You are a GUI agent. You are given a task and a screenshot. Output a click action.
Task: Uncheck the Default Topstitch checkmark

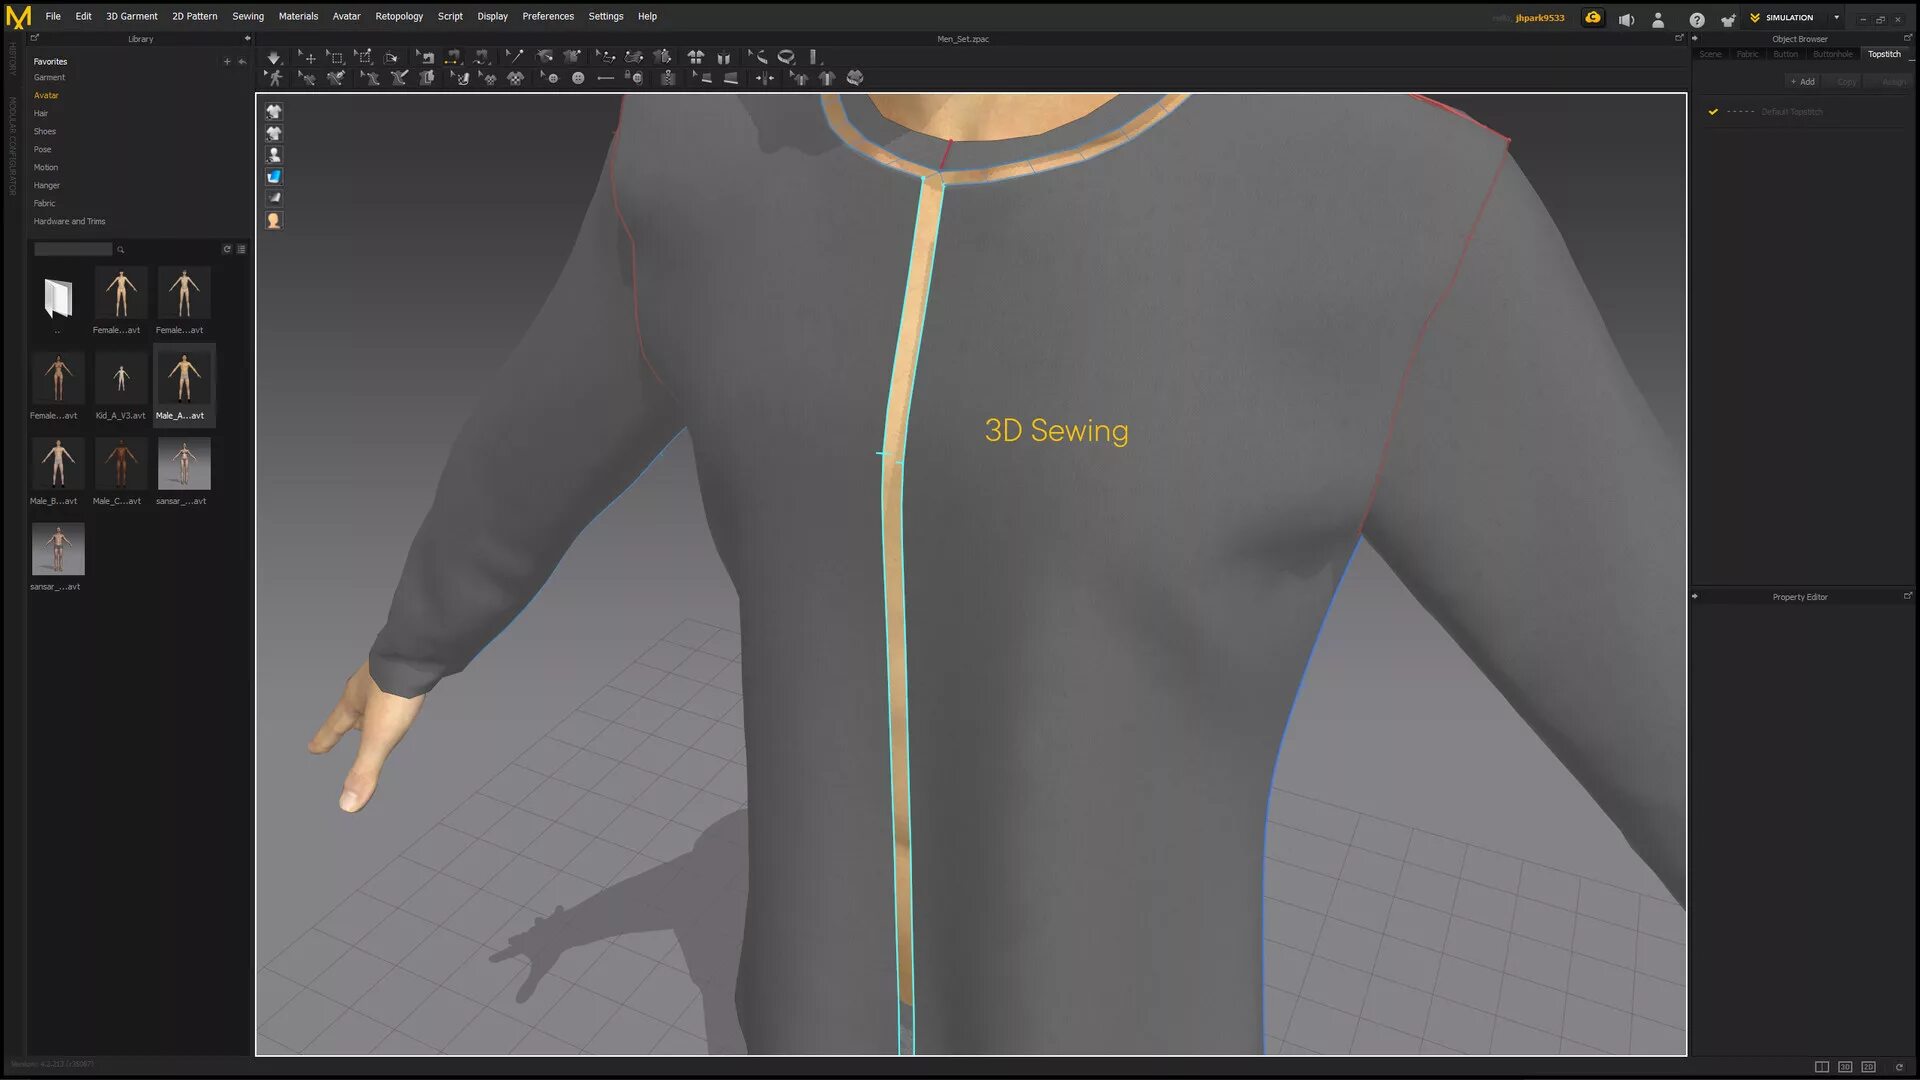(x=1714, y=112)
